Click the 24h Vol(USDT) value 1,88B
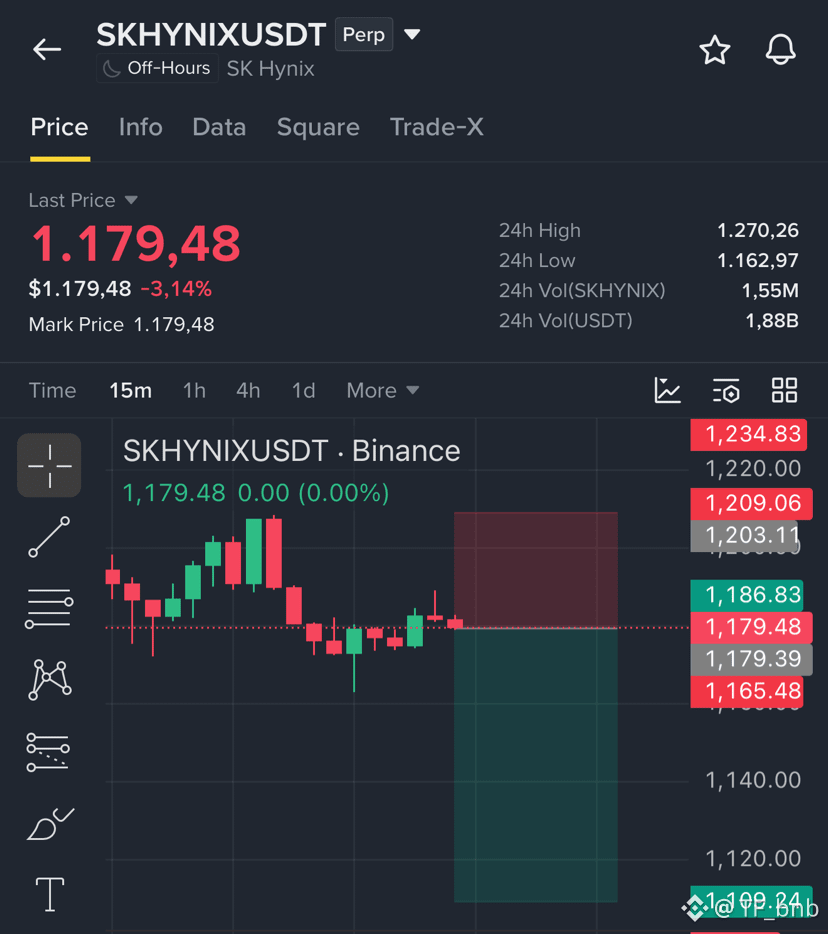The image size is (828, 934). [x=772, y=321]
